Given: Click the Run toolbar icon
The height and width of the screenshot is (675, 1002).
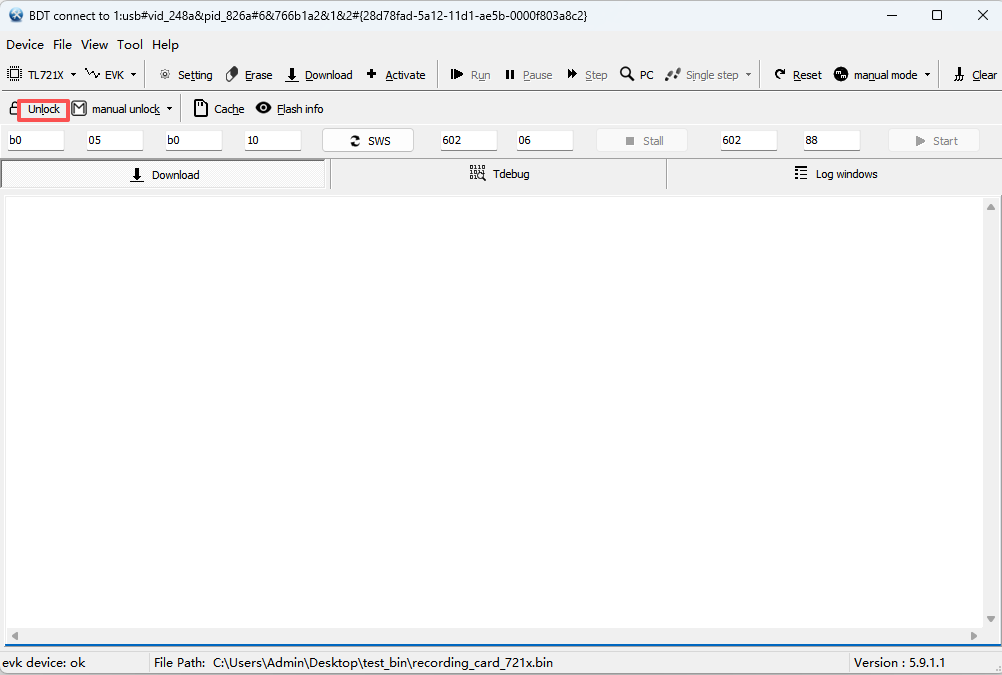Looking at the screenshot, I should coord(456,74).
